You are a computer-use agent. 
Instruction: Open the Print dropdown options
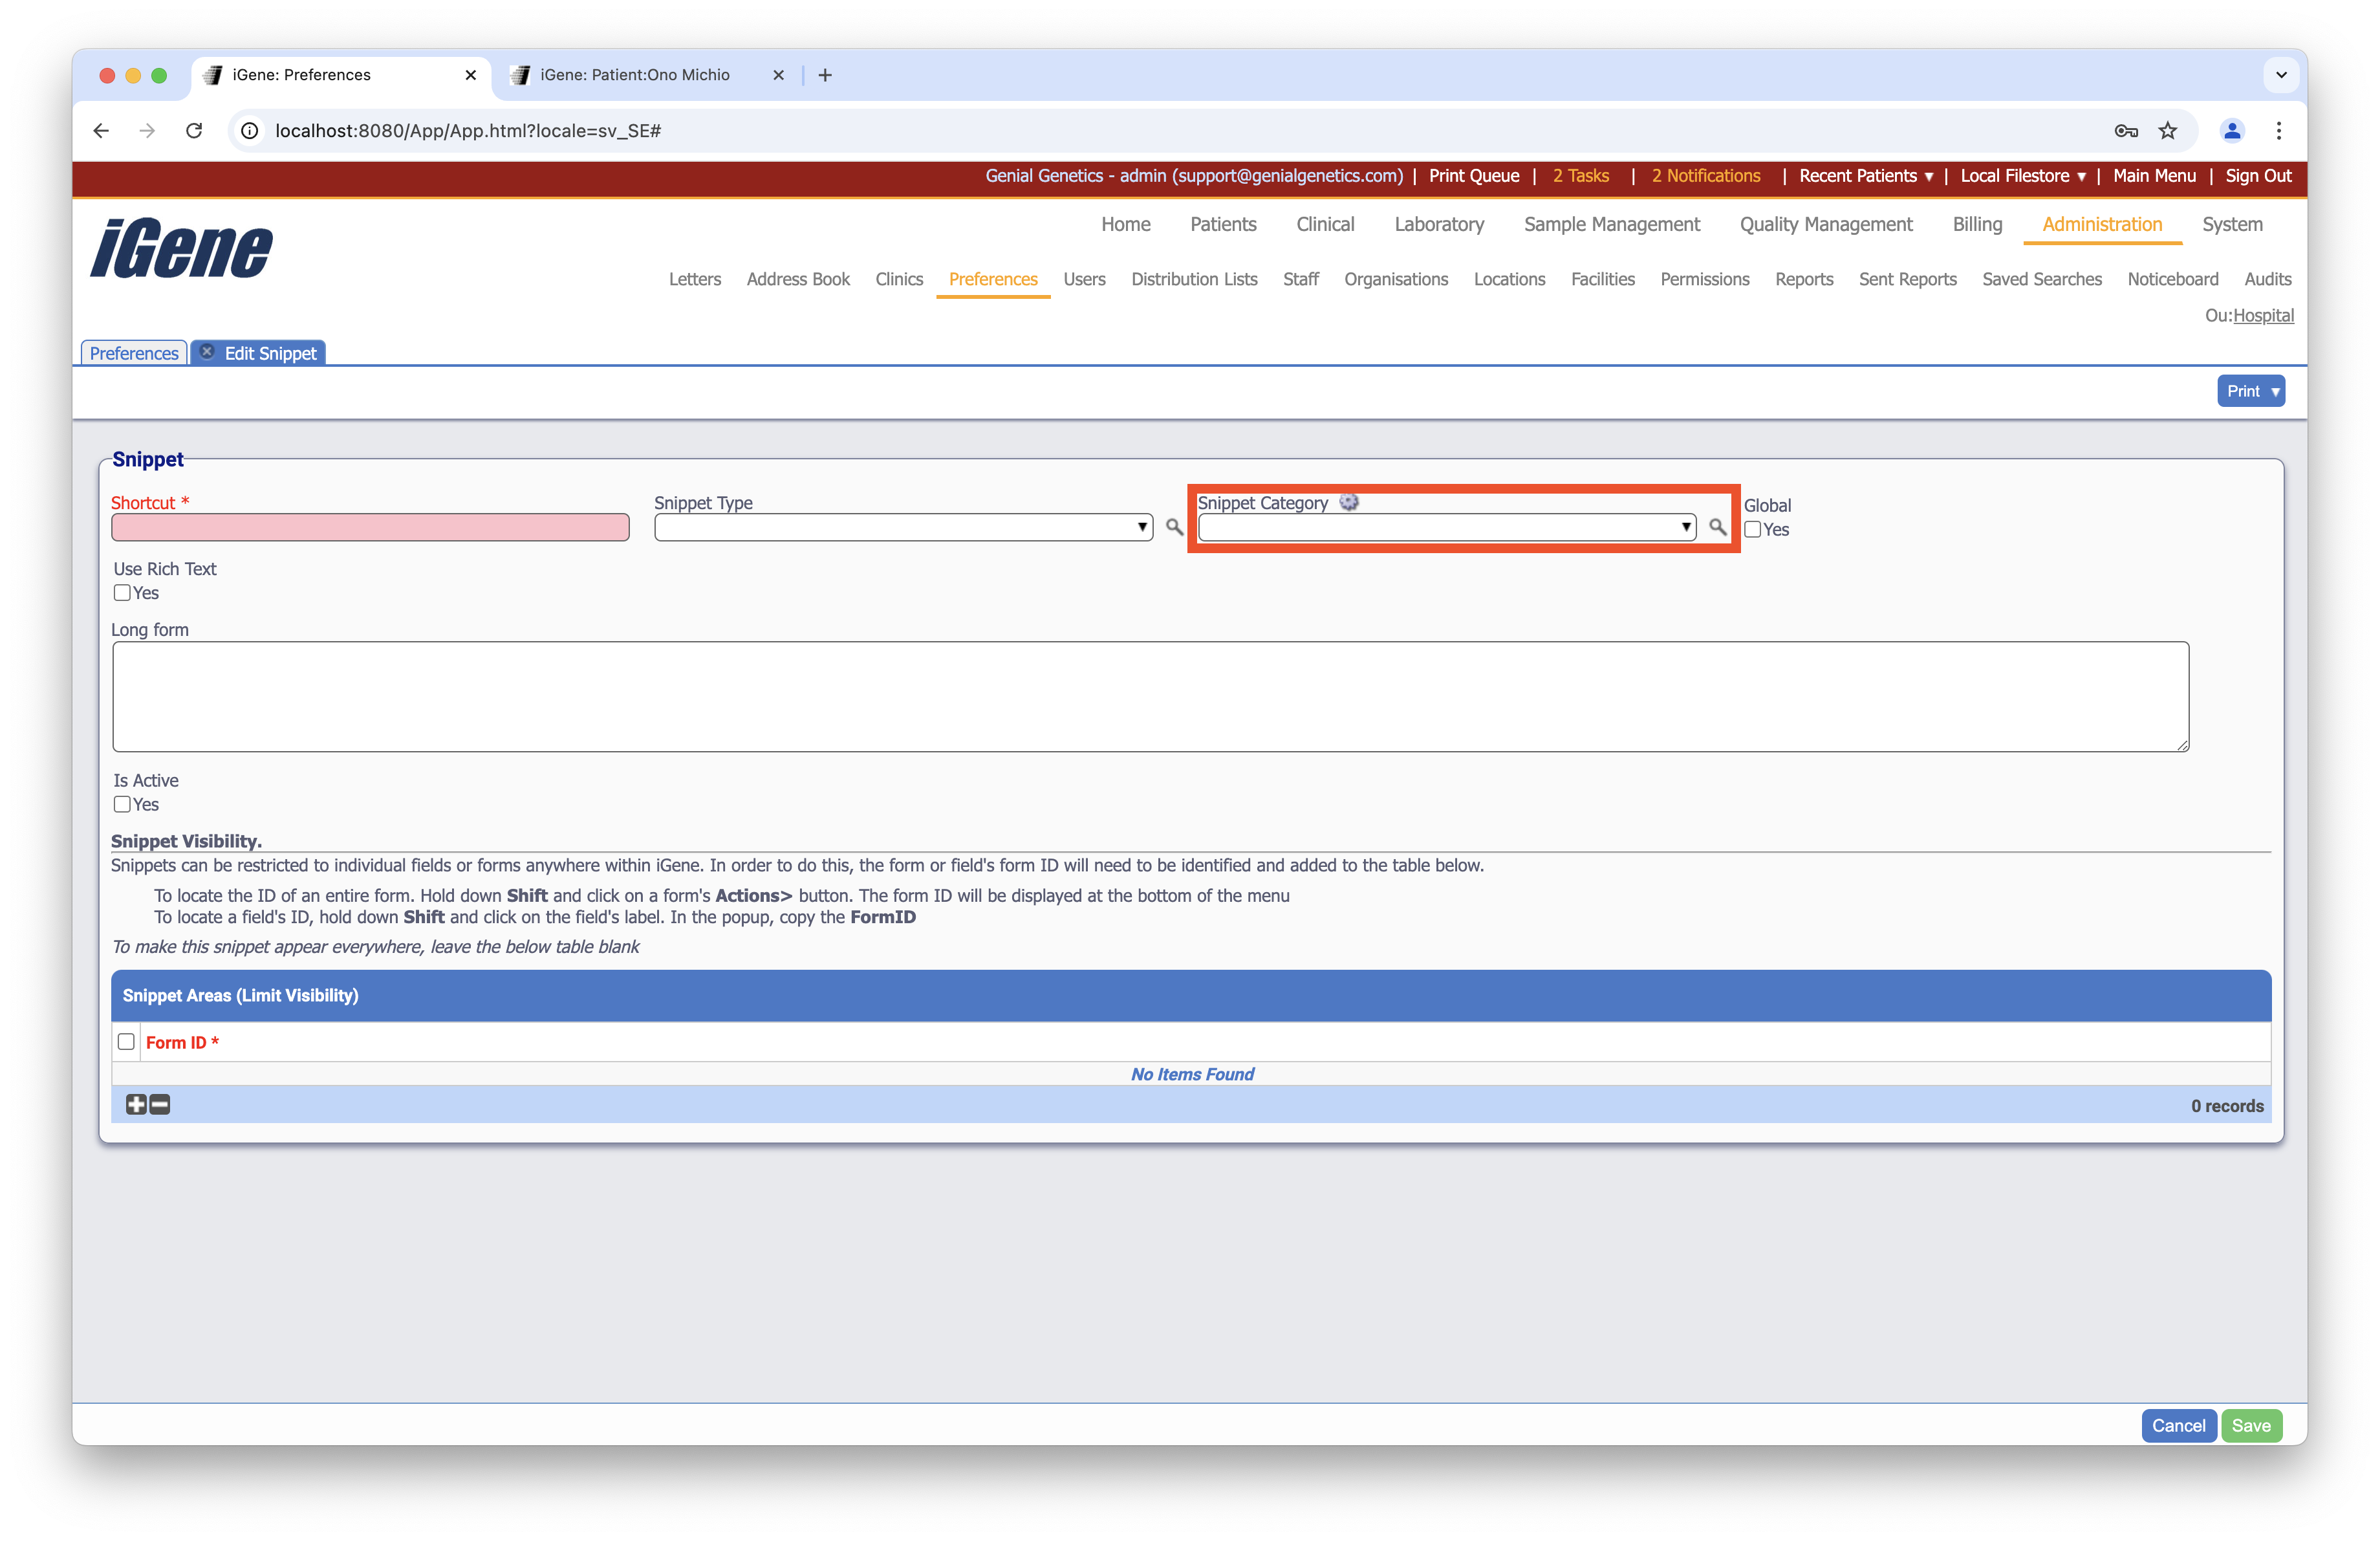click(2251, 391)
